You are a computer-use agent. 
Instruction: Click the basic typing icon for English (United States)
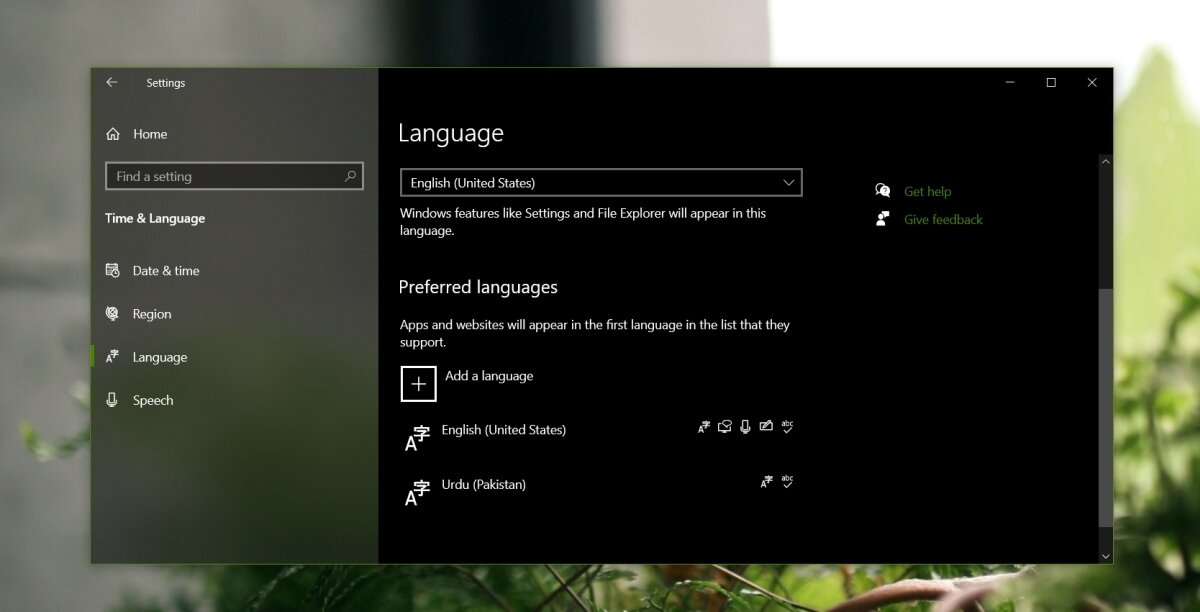[787, 426]
